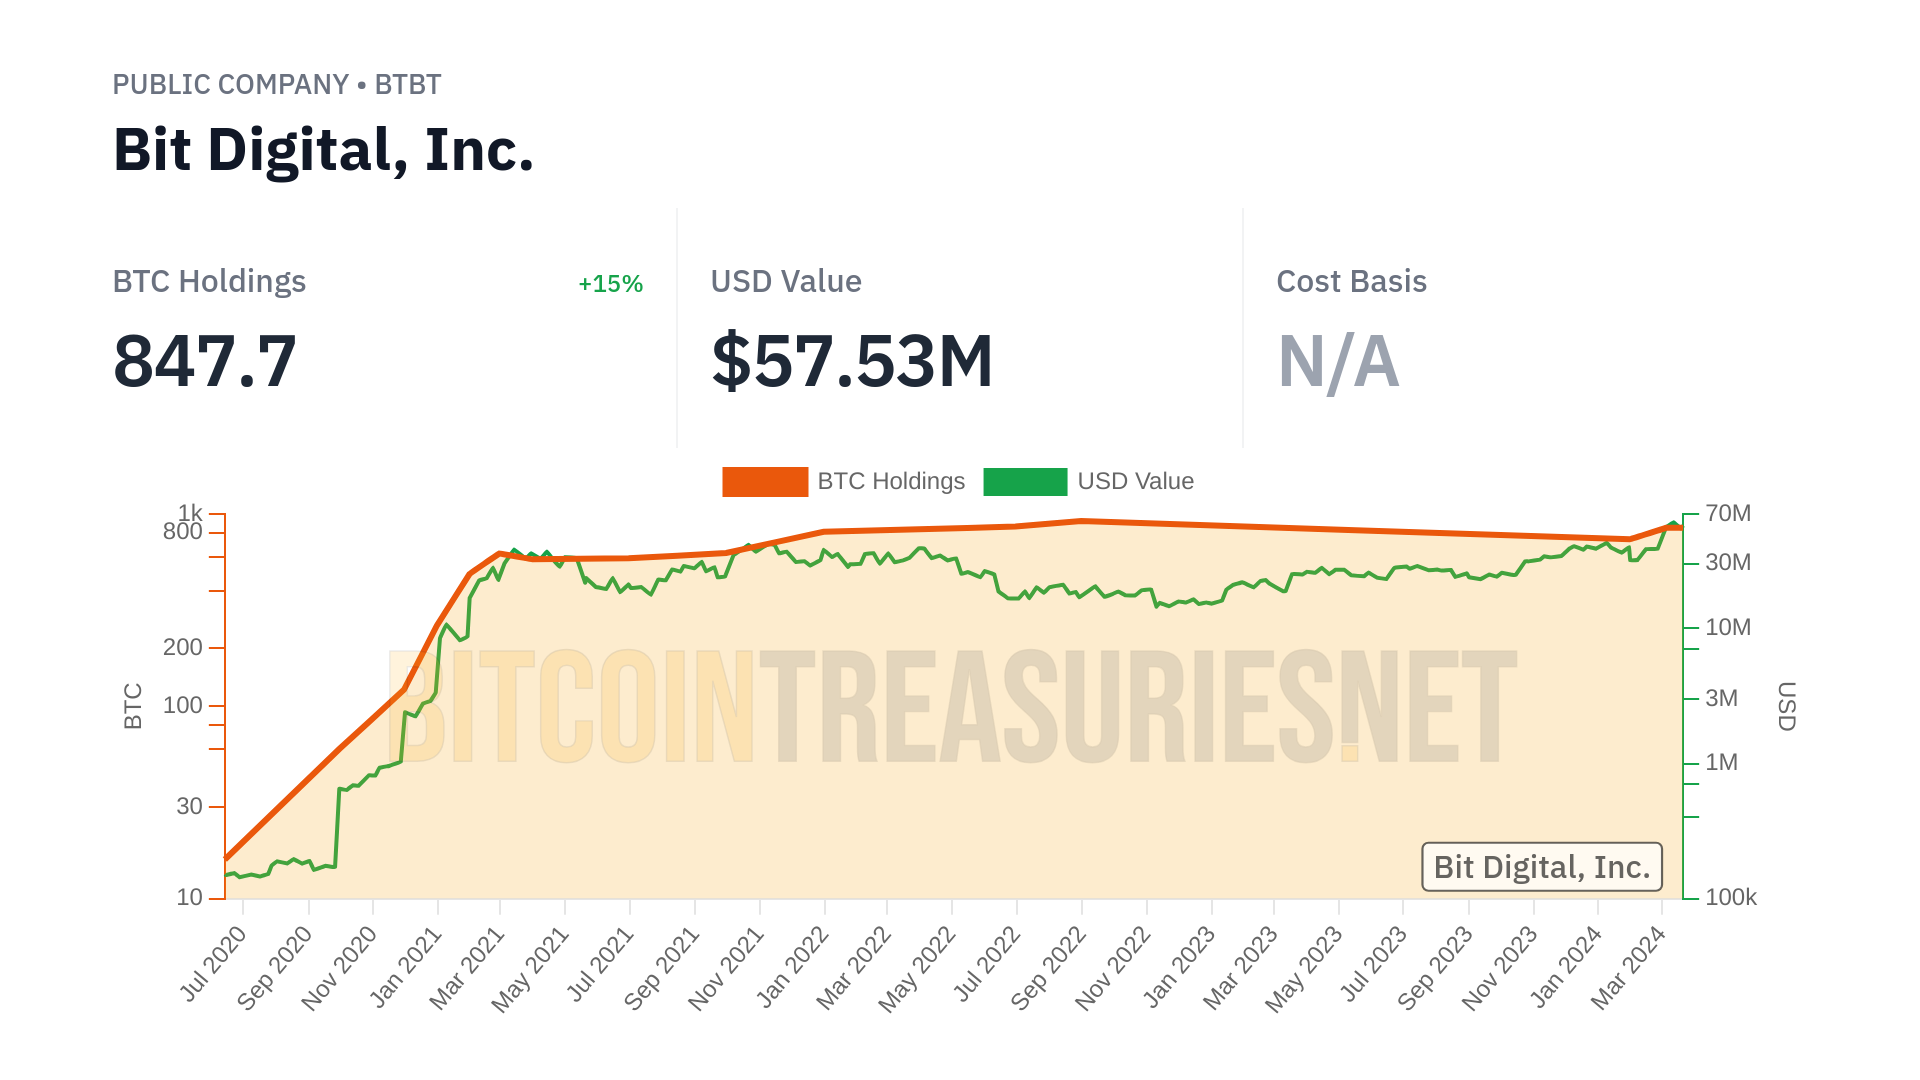This screenshot has height=1080, width=1920.
Task: Click the +15% change badge
Action: [610, 284]
